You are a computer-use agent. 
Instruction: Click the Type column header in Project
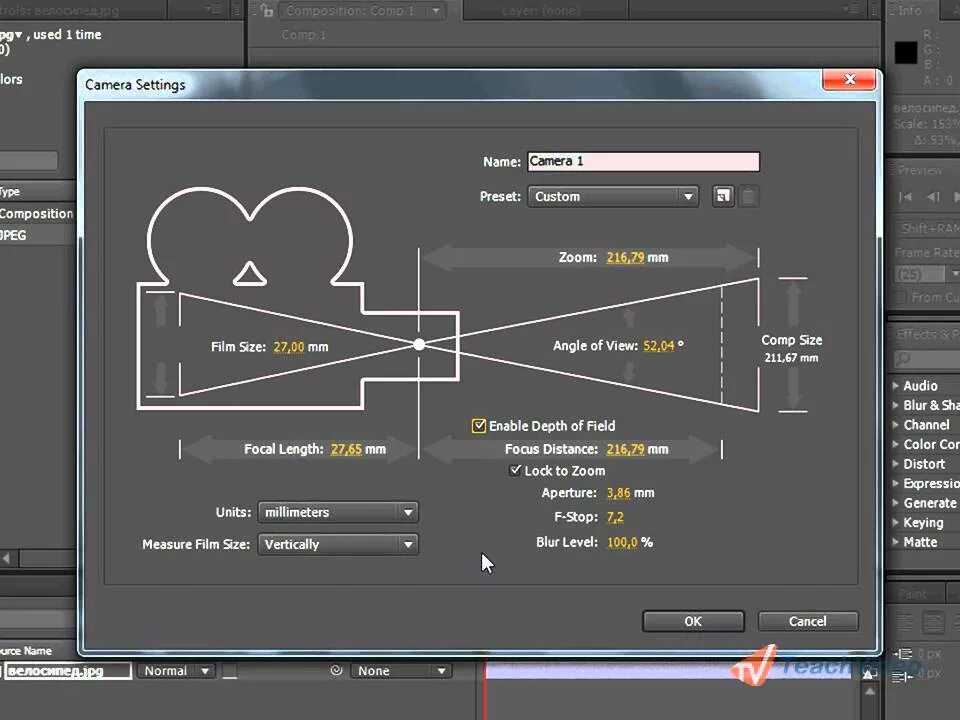tap(10, 192)
